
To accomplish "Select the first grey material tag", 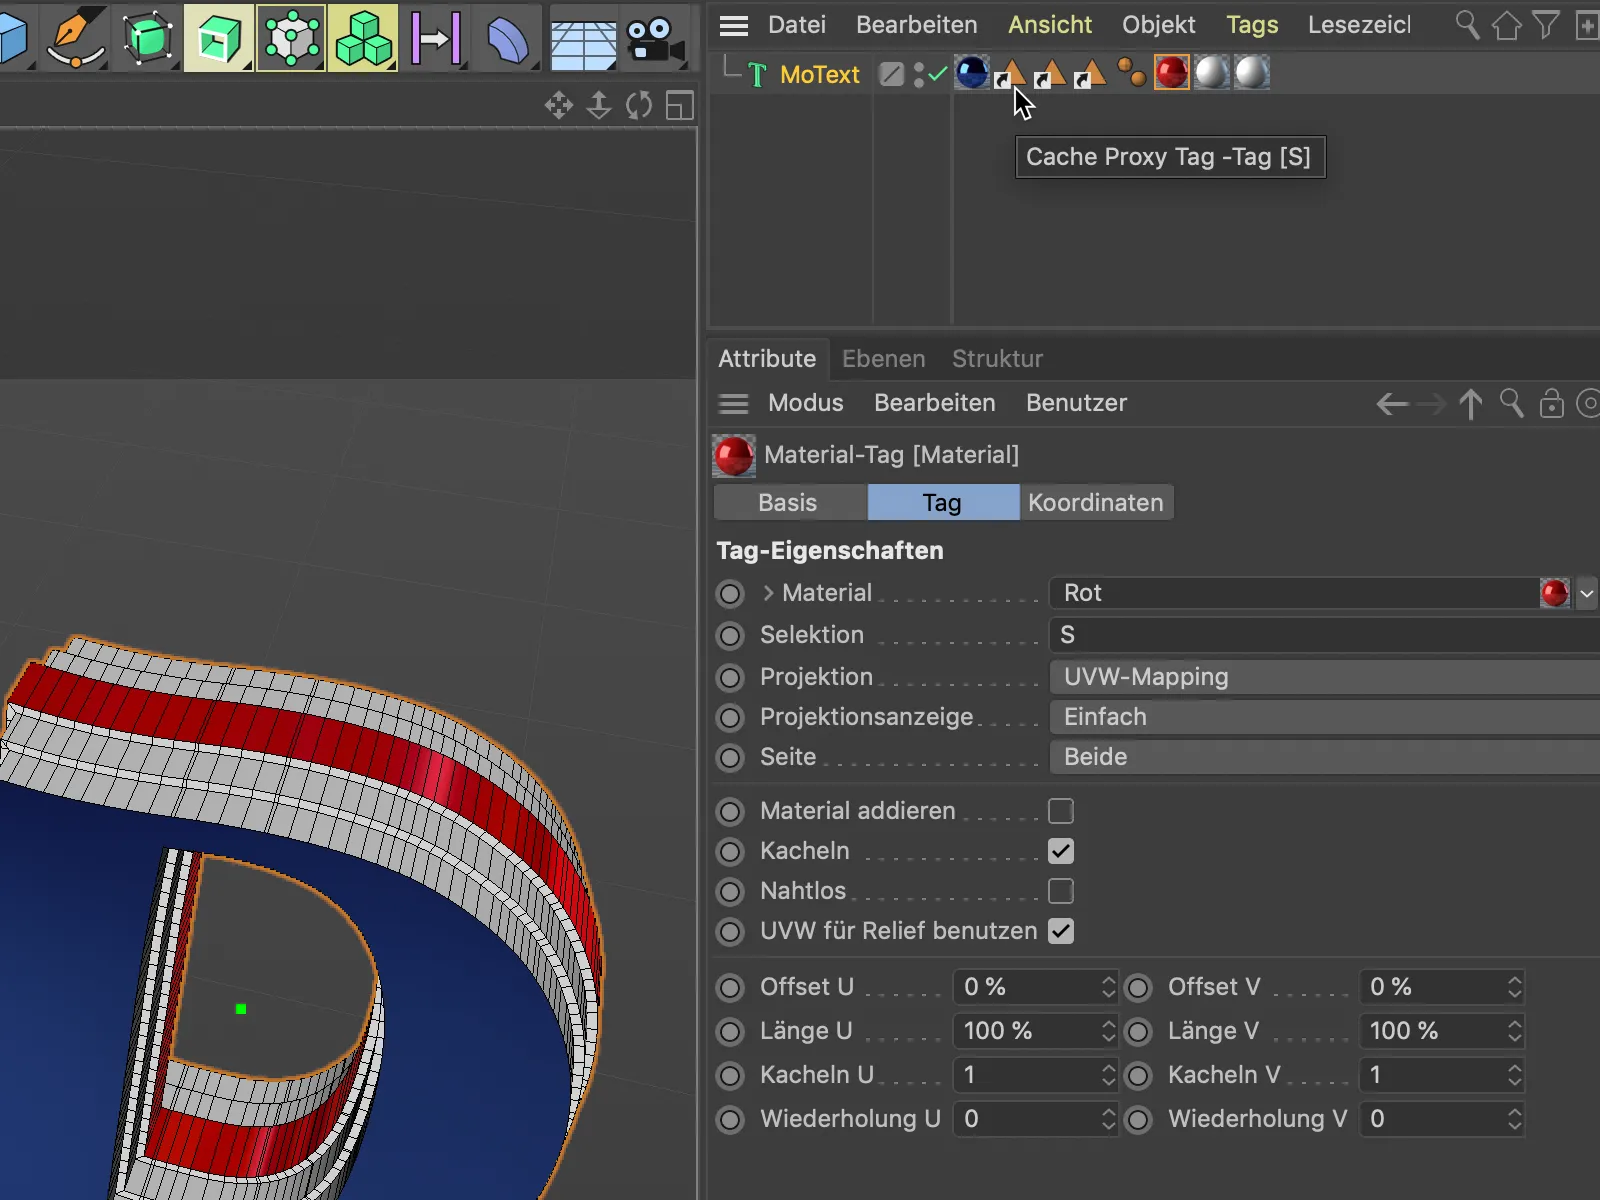I will [x=1211, y=72].
